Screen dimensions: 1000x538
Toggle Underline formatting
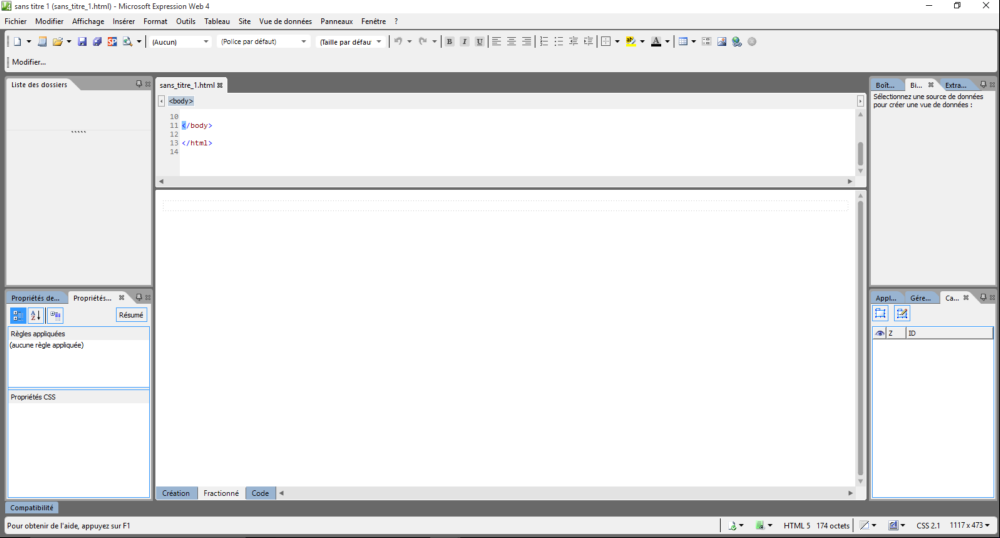479,42
